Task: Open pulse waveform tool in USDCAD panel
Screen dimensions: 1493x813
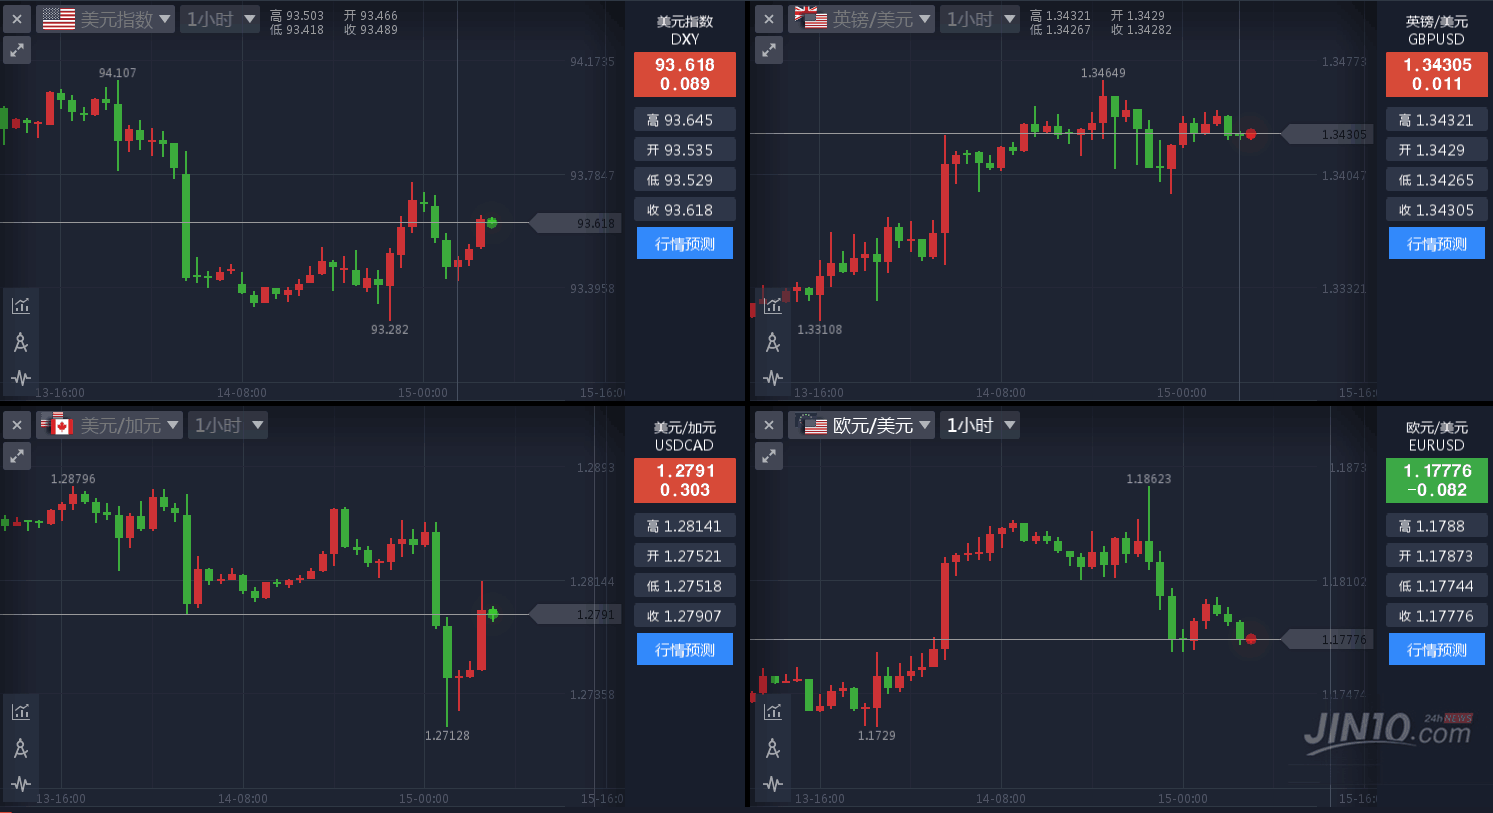Action: [21, 784]
